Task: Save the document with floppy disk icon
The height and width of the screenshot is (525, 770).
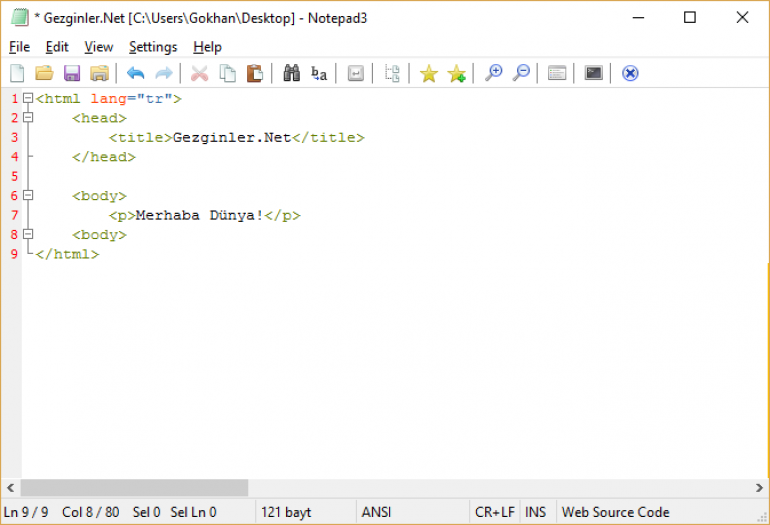Action: (72, 73)
